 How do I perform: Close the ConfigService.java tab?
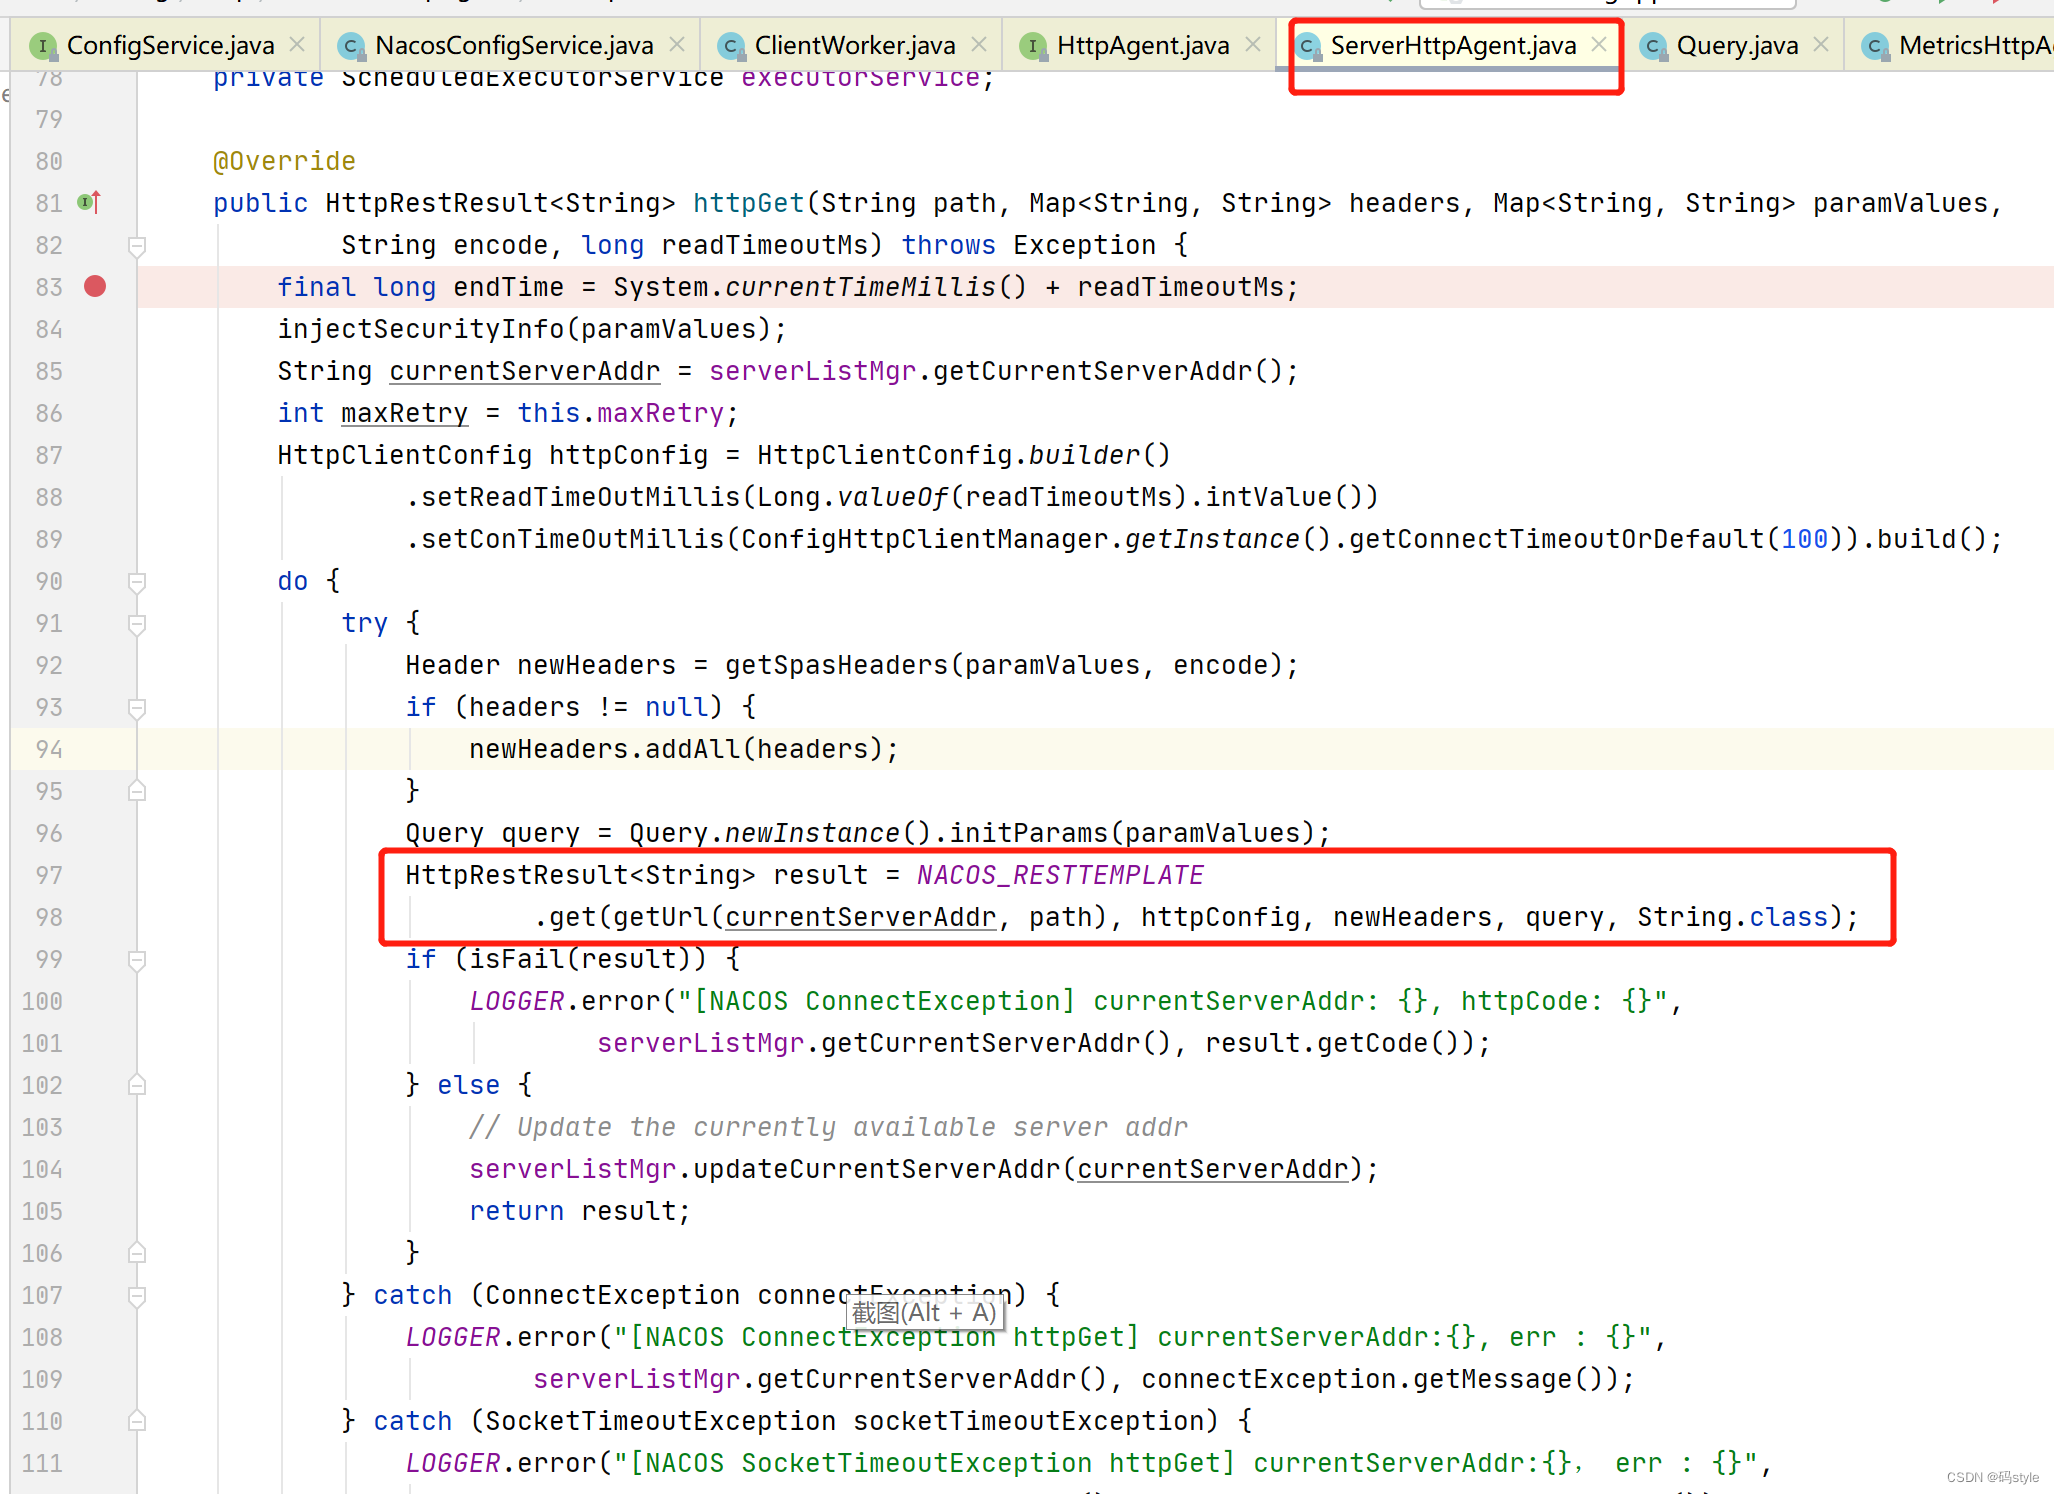[x=297, y=45]
